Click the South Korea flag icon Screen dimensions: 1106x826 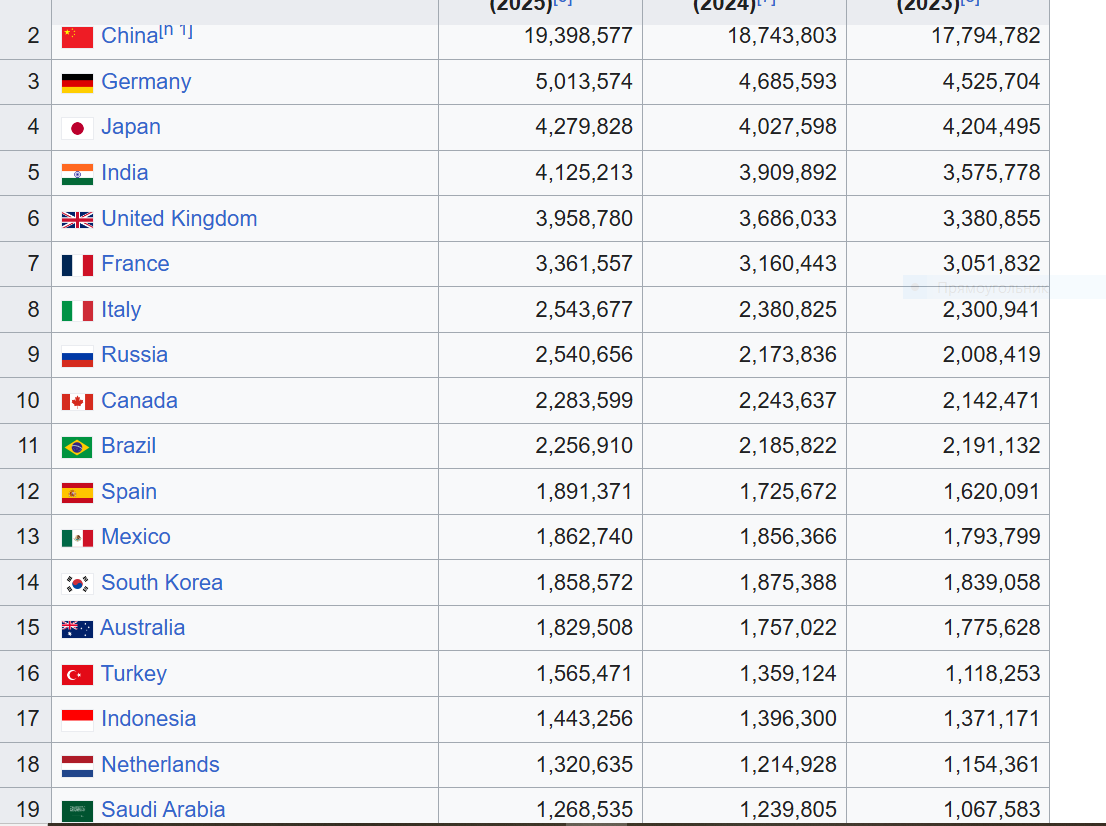tap(77, 584)
